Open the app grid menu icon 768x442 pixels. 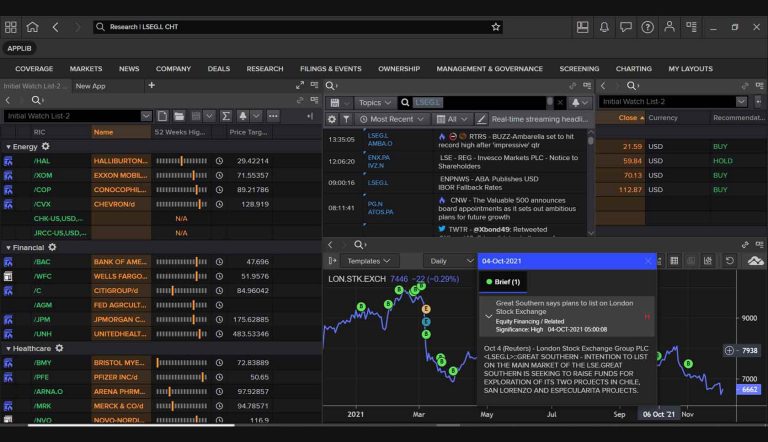10,27
